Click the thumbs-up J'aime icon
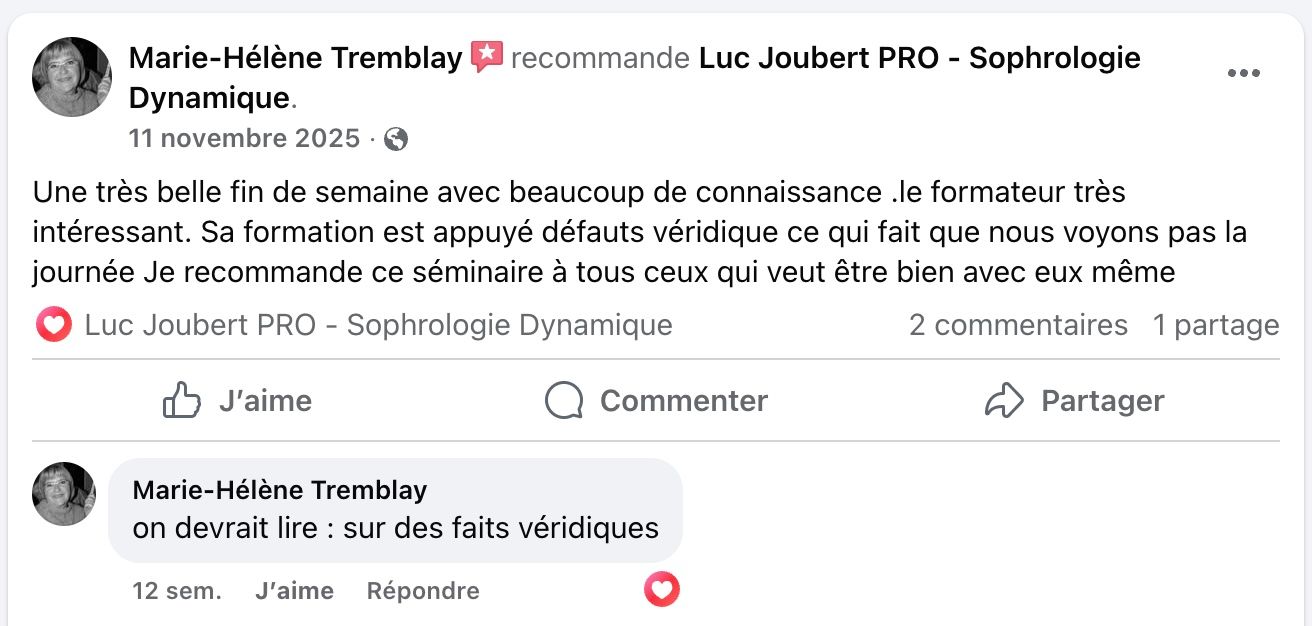Viewport: 1312px width, 626px height. [x=181, y=401]
